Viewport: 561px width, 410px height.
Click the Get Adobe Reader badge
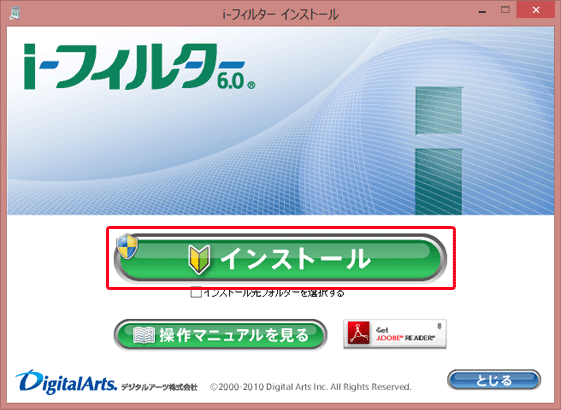pyautogui.click(x=395, y=333)
